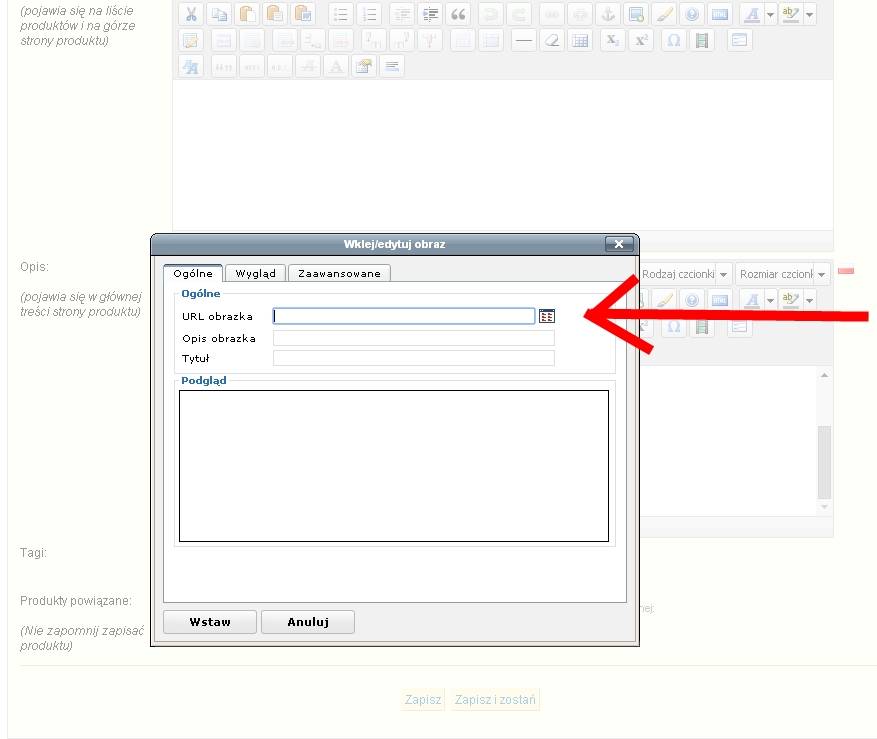Click the Zapisz link
Image resolution: width=877 pixels, height=739 pixels.
point(423,700)
